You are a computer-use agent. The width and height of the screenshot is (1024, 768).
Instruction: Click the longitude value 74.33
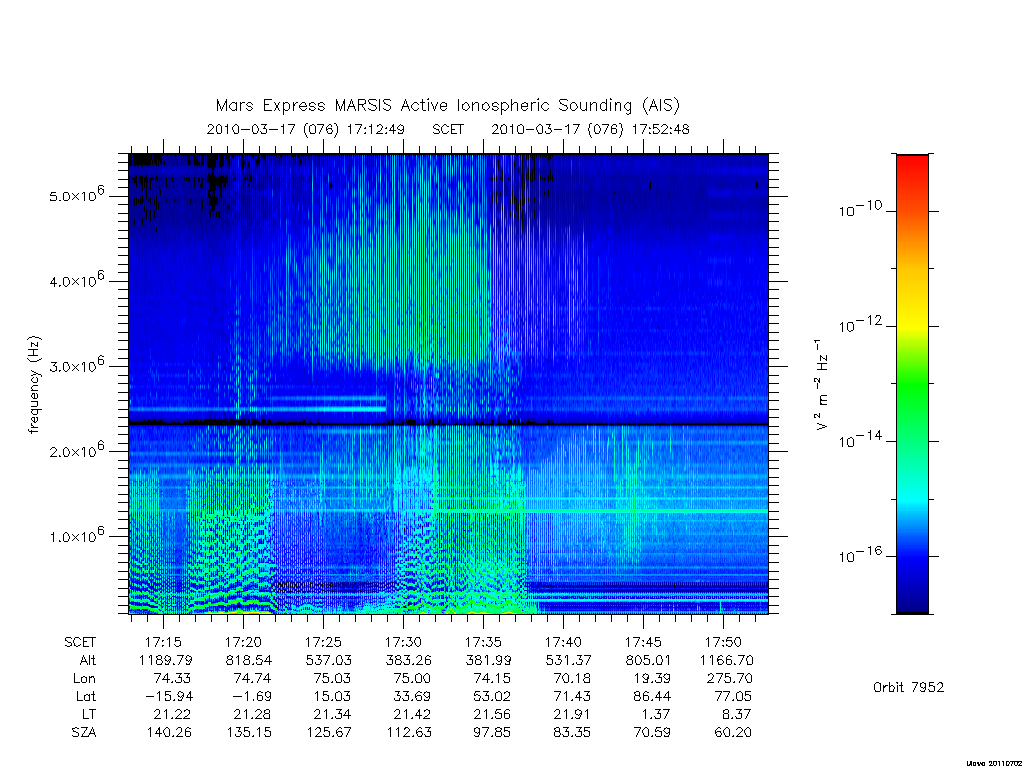pyautogui.click(x=172, y=679)
